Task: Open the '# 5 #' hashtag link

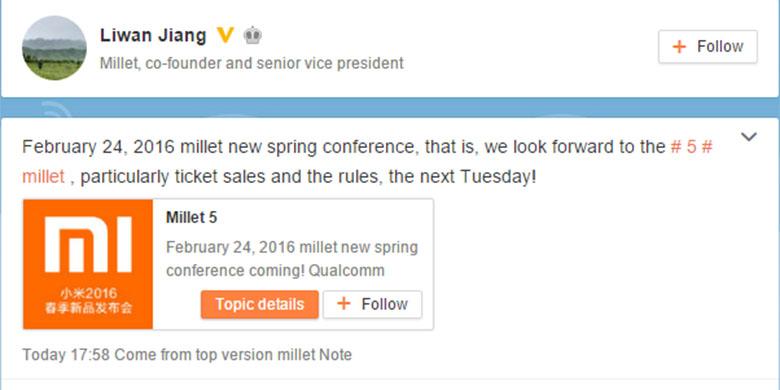Action: (x=691, y=147)
